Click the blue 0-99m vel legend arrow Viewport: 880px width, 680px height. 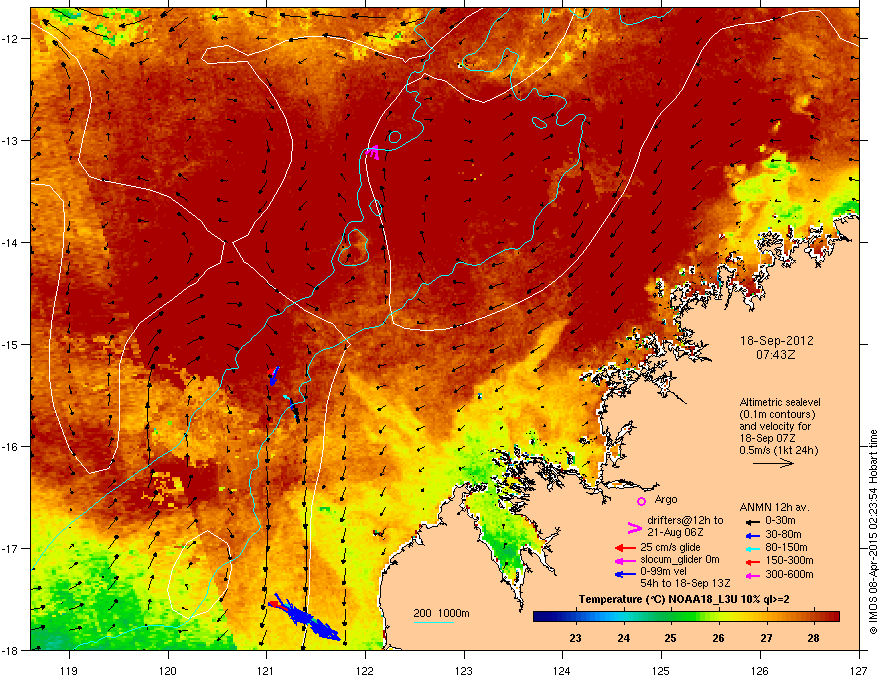tap(625, 574)
